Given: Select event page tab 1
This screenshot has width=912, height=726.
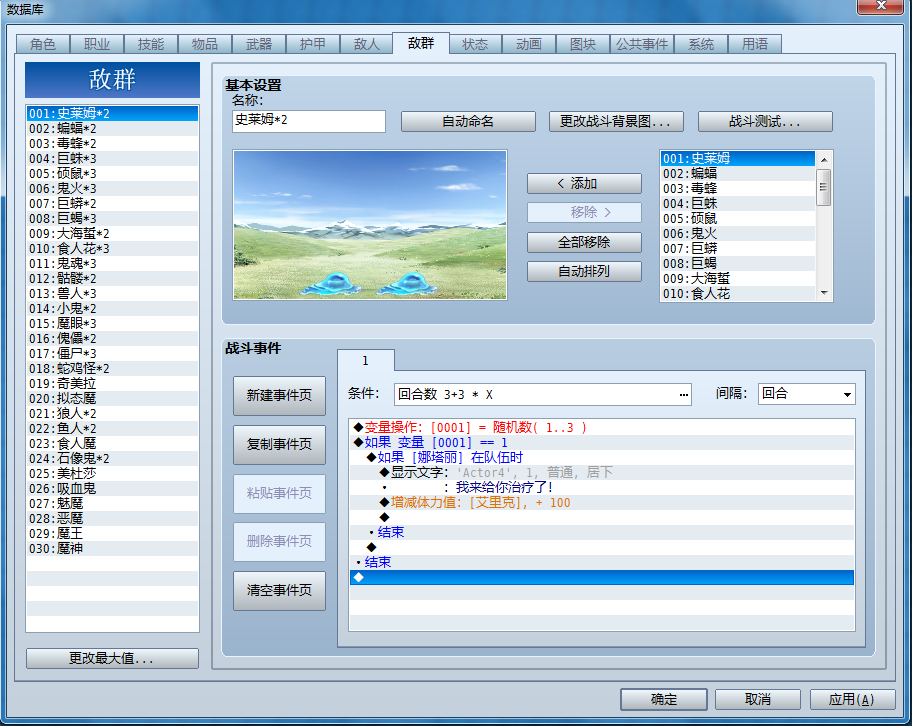Looking at the screenshot, I should (x=366, y=361).
